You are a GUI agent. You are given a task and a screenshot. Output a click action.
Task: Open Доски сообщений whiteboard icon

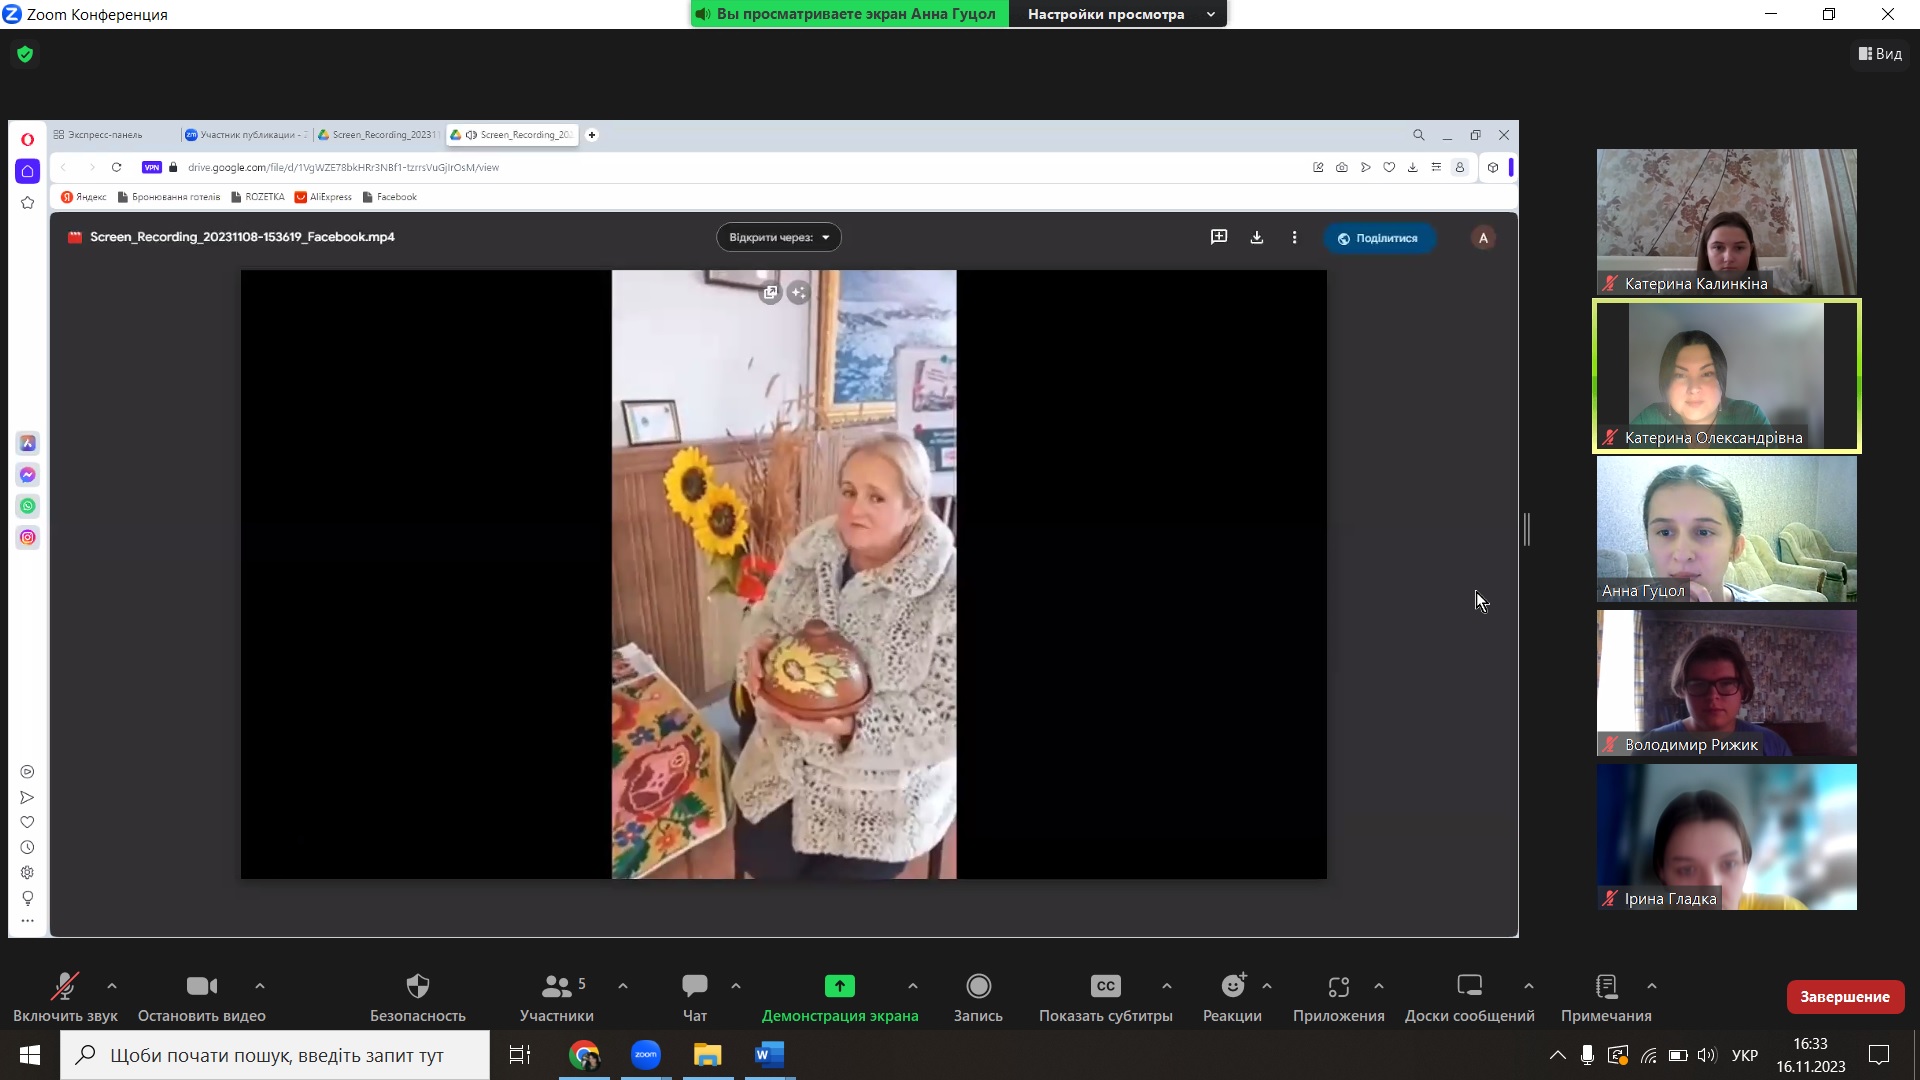tap(1469, 987)
